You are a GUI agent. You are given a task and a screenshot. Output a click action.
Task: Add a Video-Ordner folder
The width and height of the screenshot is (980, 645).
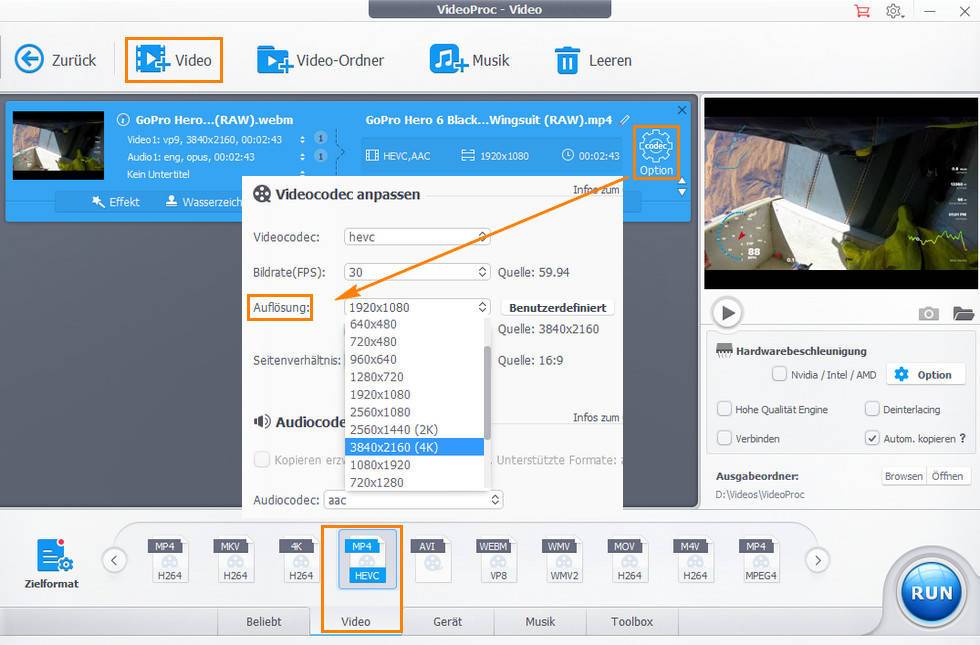pos(320,60)
